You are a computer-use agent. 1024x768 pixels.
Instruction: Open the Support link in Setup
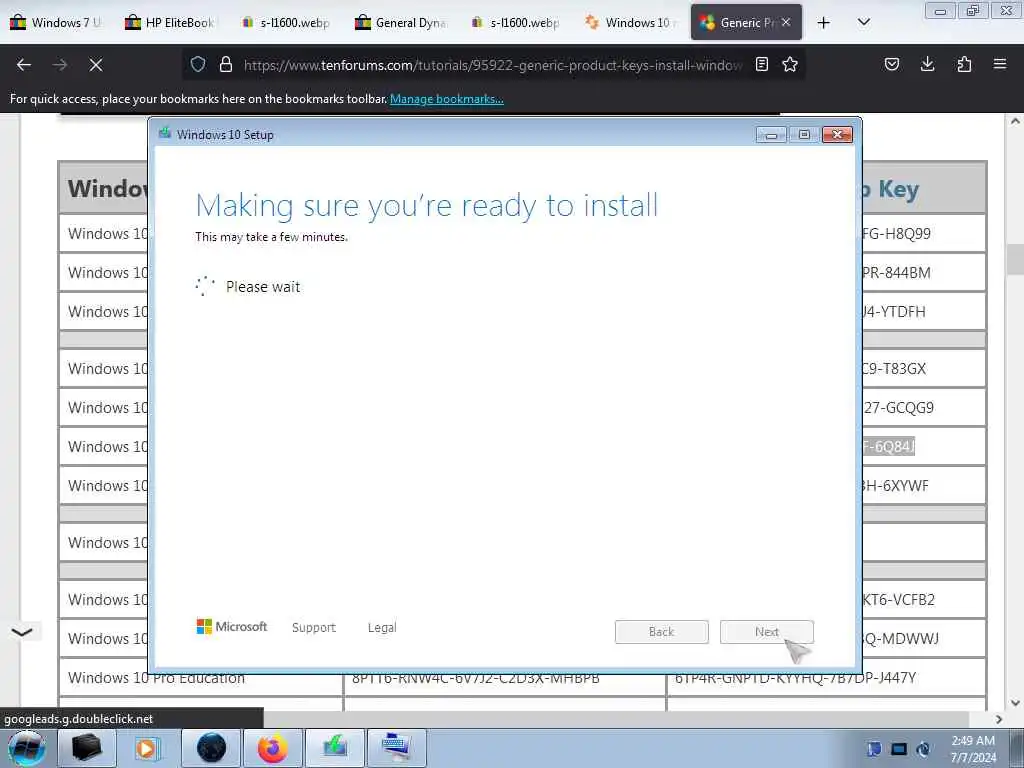click(x=313, y=628)
